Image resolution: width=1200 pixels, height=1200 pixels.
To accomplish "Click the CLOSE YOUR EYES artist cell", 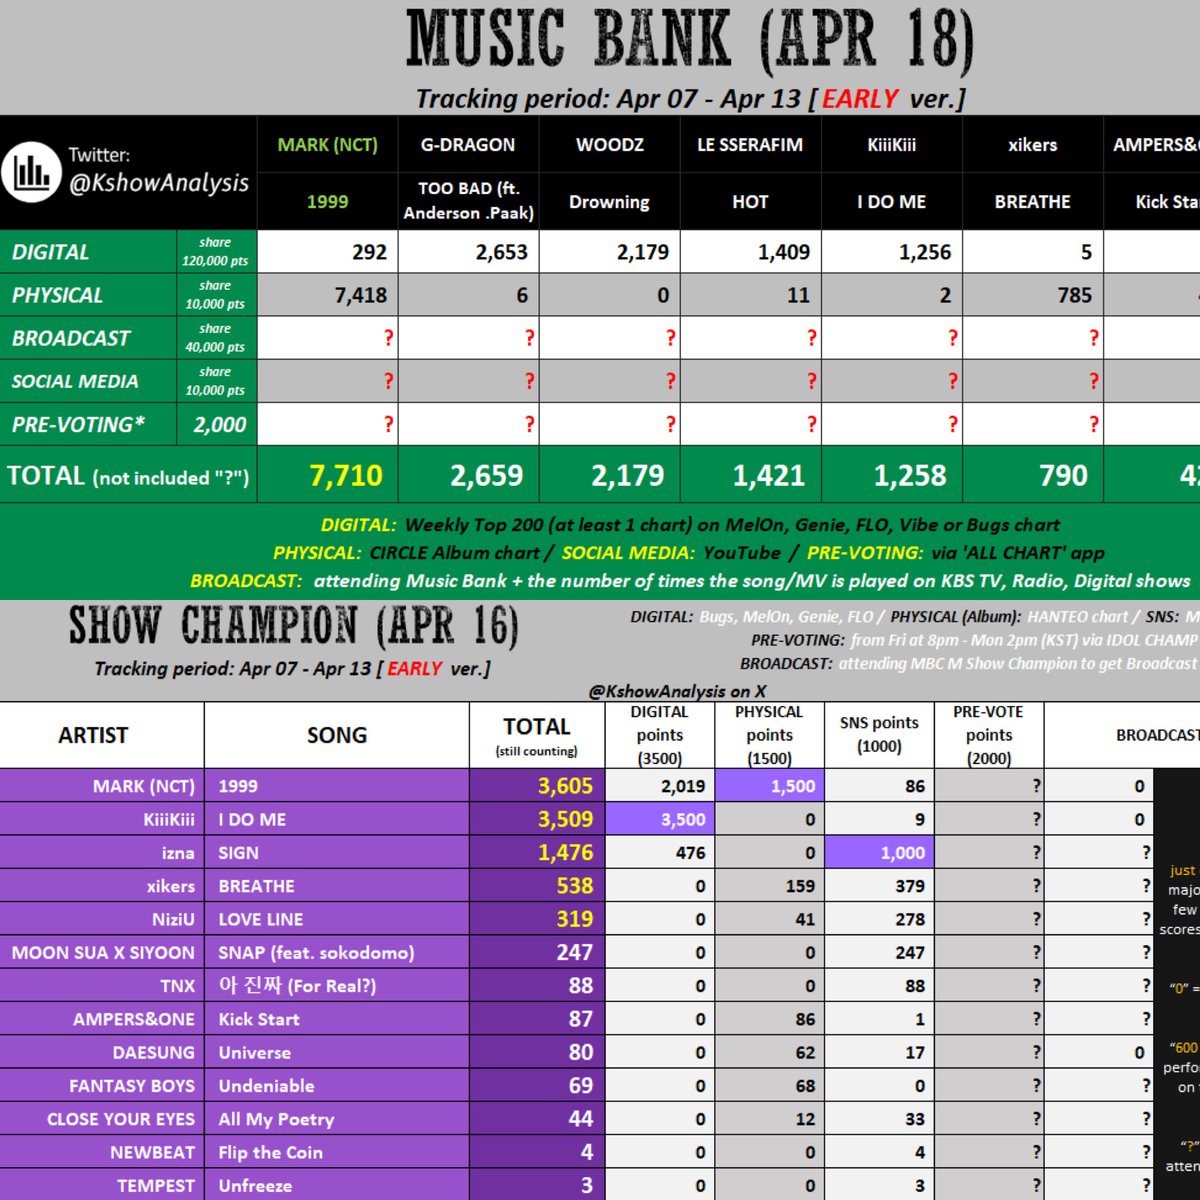I will (102, 1119).
